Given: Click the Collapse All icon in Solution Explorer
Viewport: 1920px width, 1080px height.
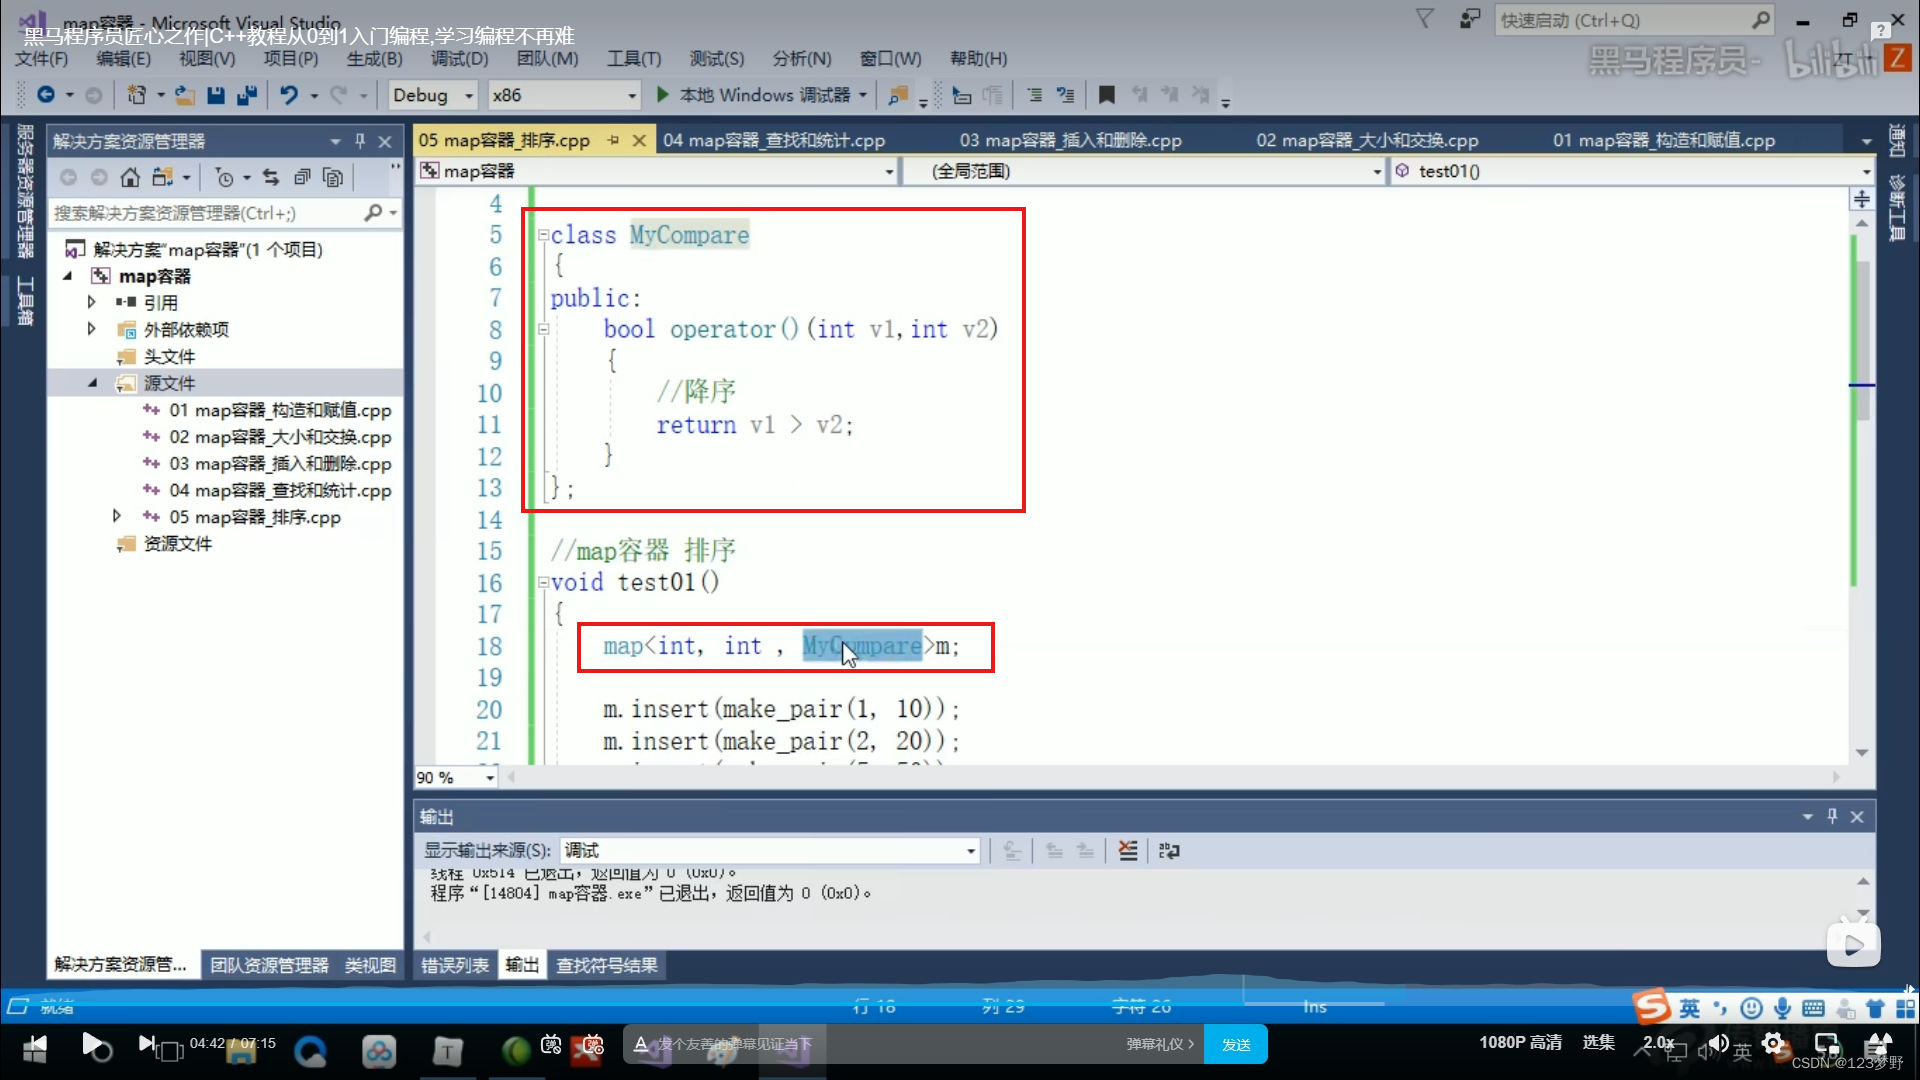Looking at the screenshot, I should click(302, 178).
